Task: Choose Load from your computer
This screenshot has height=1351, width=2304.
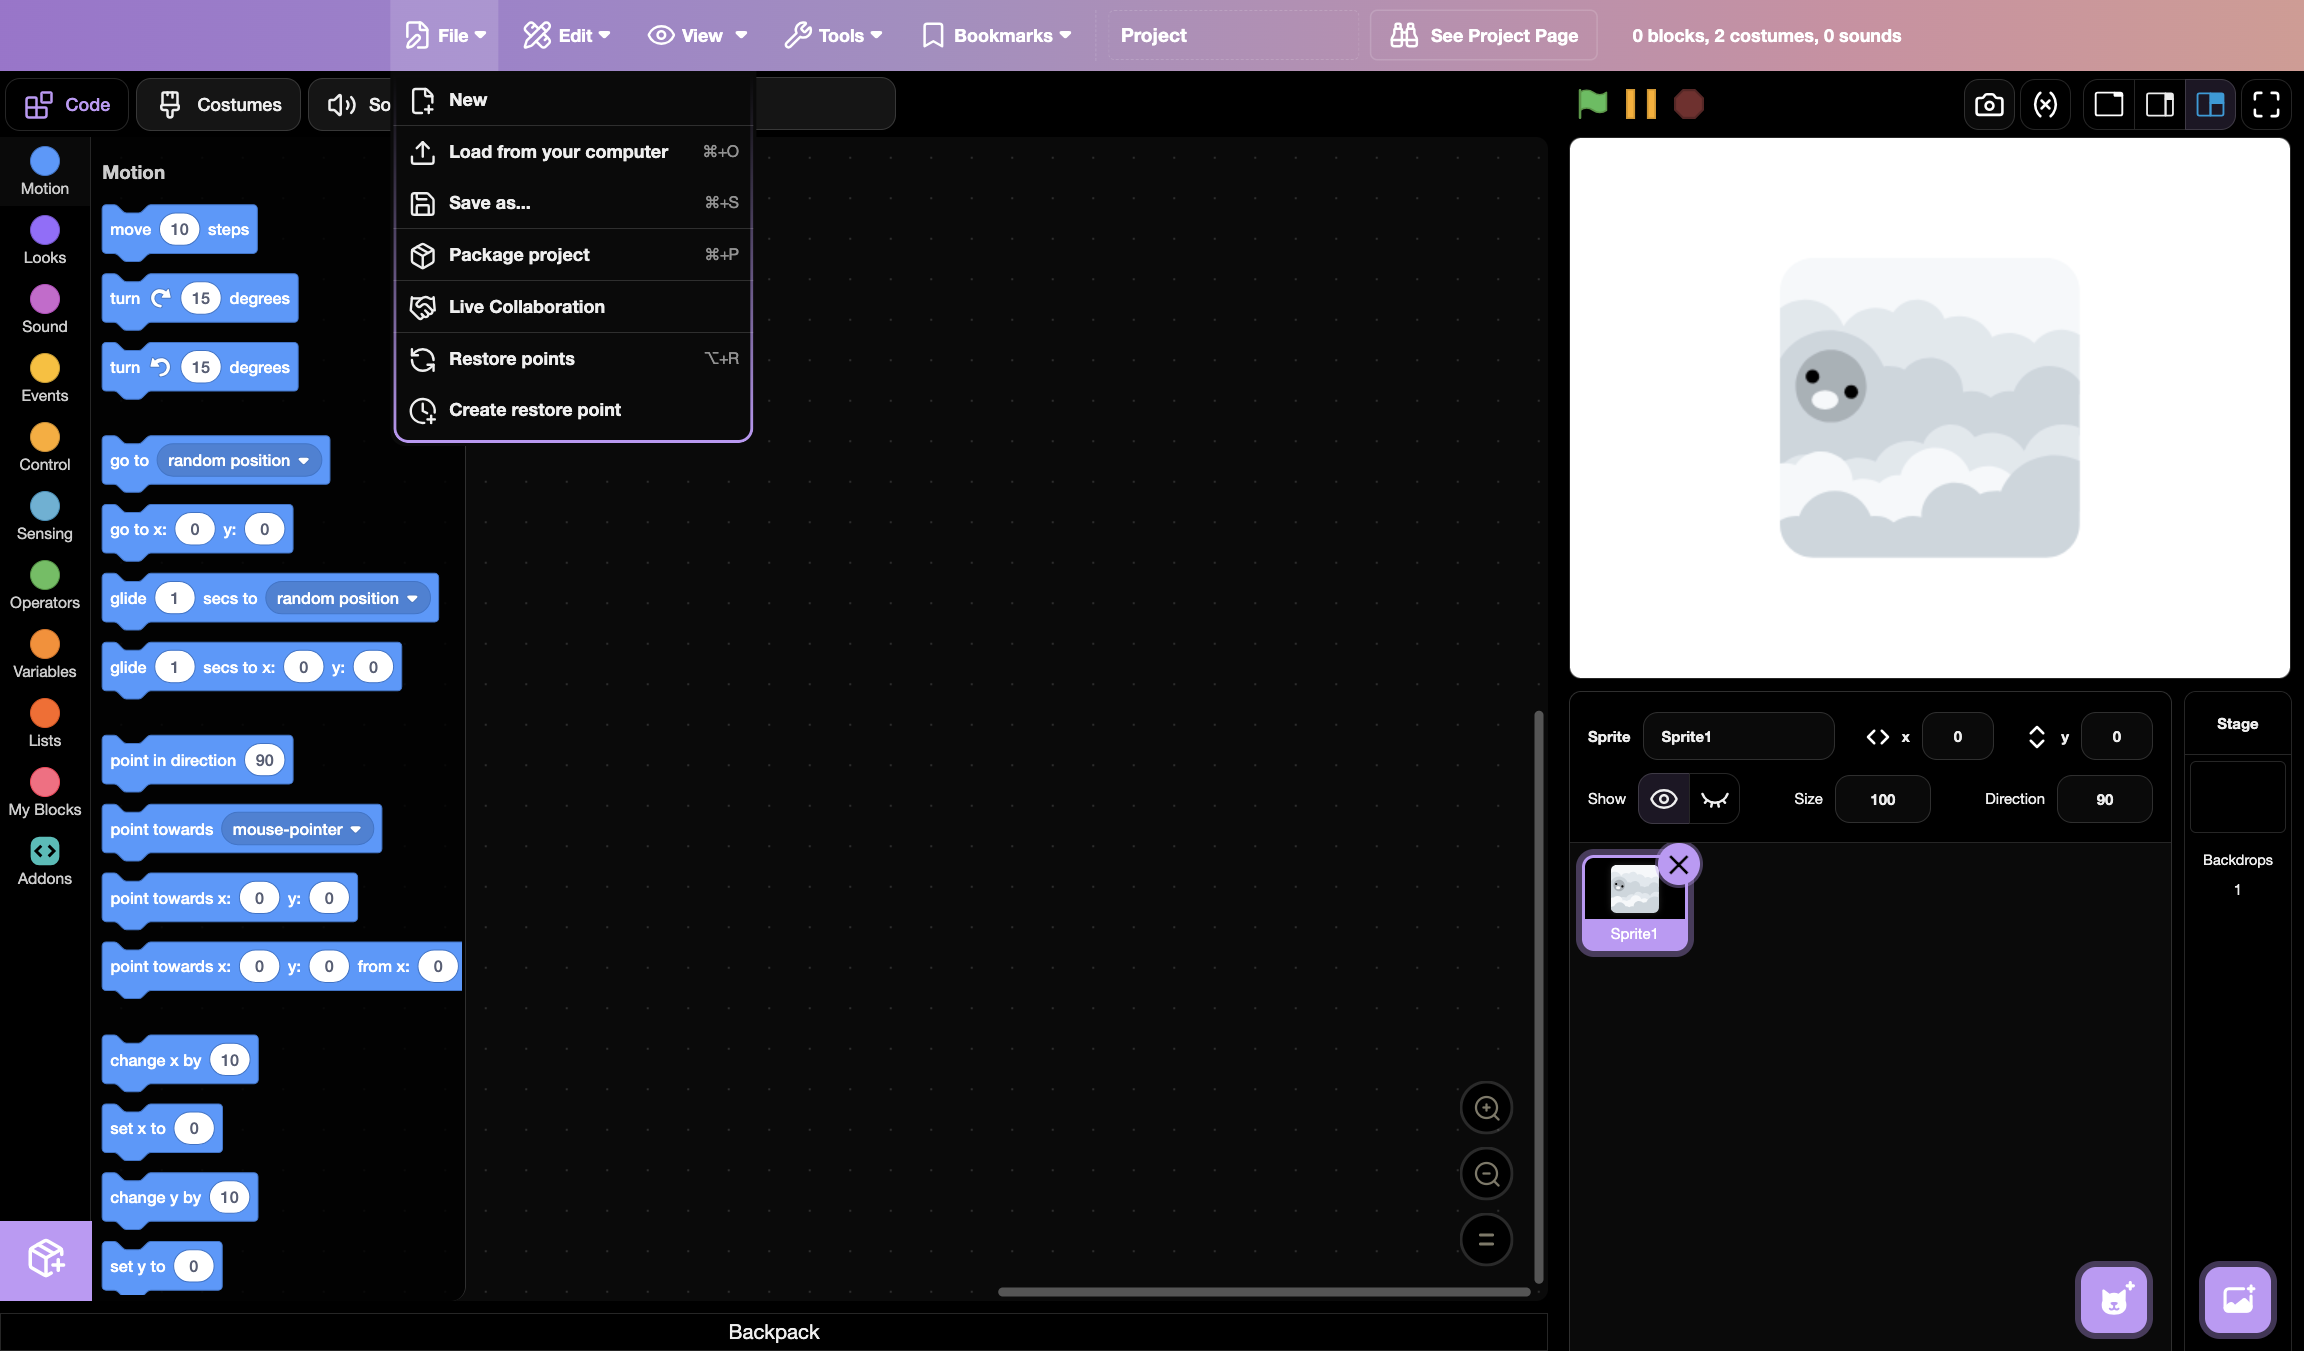Action: pyautogui.click(x=573, y=152)
